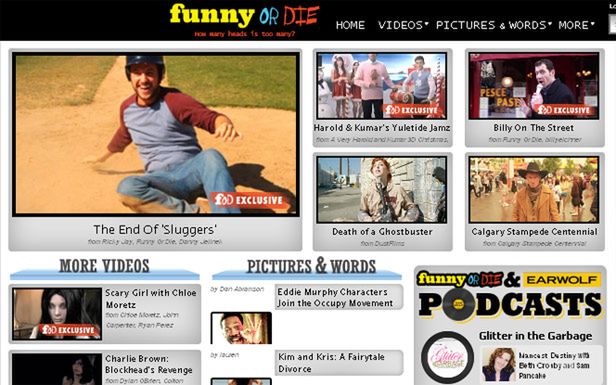The width and height of the screenshot is (616, 385).
Task: Expand the MORE dropdown menu
Action: click(576, 25)
